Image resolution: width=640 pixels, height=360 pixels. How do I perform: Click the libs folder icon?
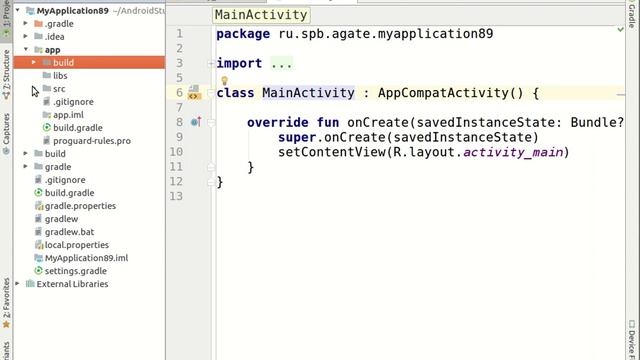[x=47, y=76]
